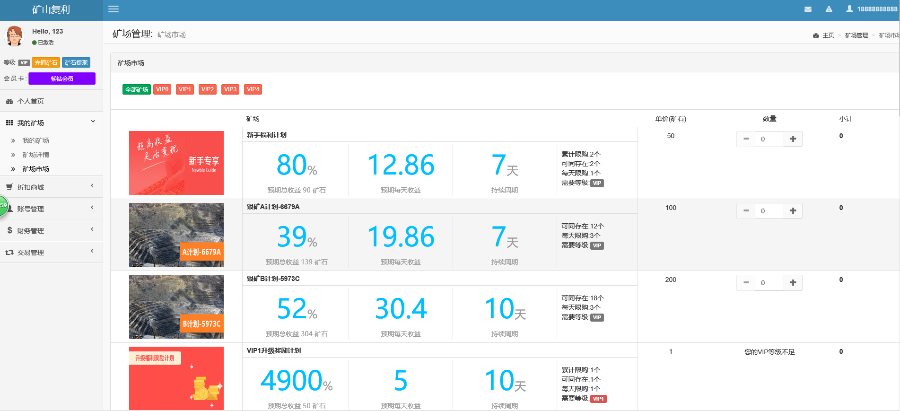900x411 pixels.
Task: Select the green all-mines filter tab
Action: [x=135, y=90]
